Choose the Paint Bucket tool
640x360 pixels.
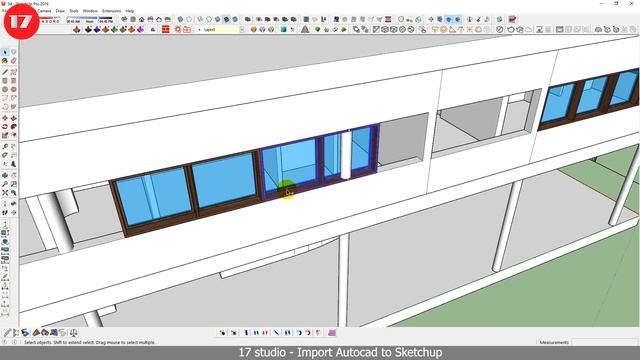5,61
